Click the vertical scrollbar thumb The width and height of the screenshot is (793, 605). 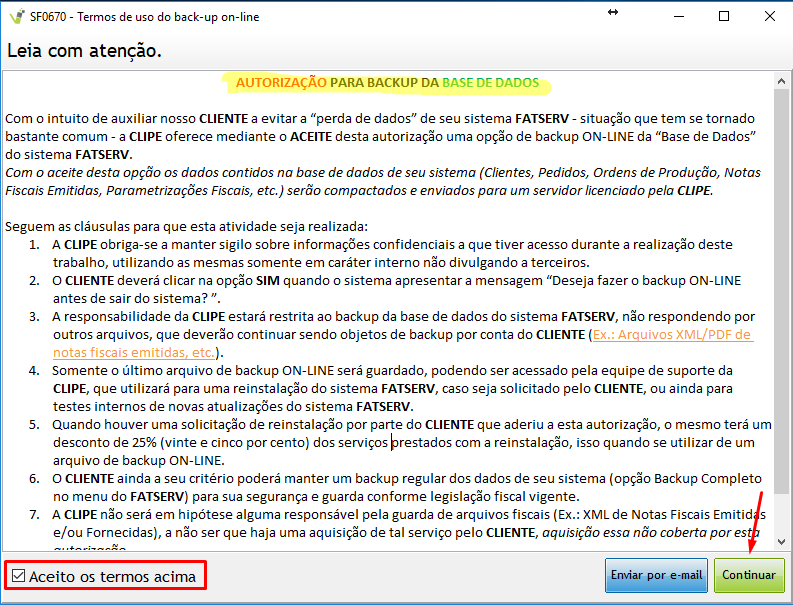(x=782, y=280)
